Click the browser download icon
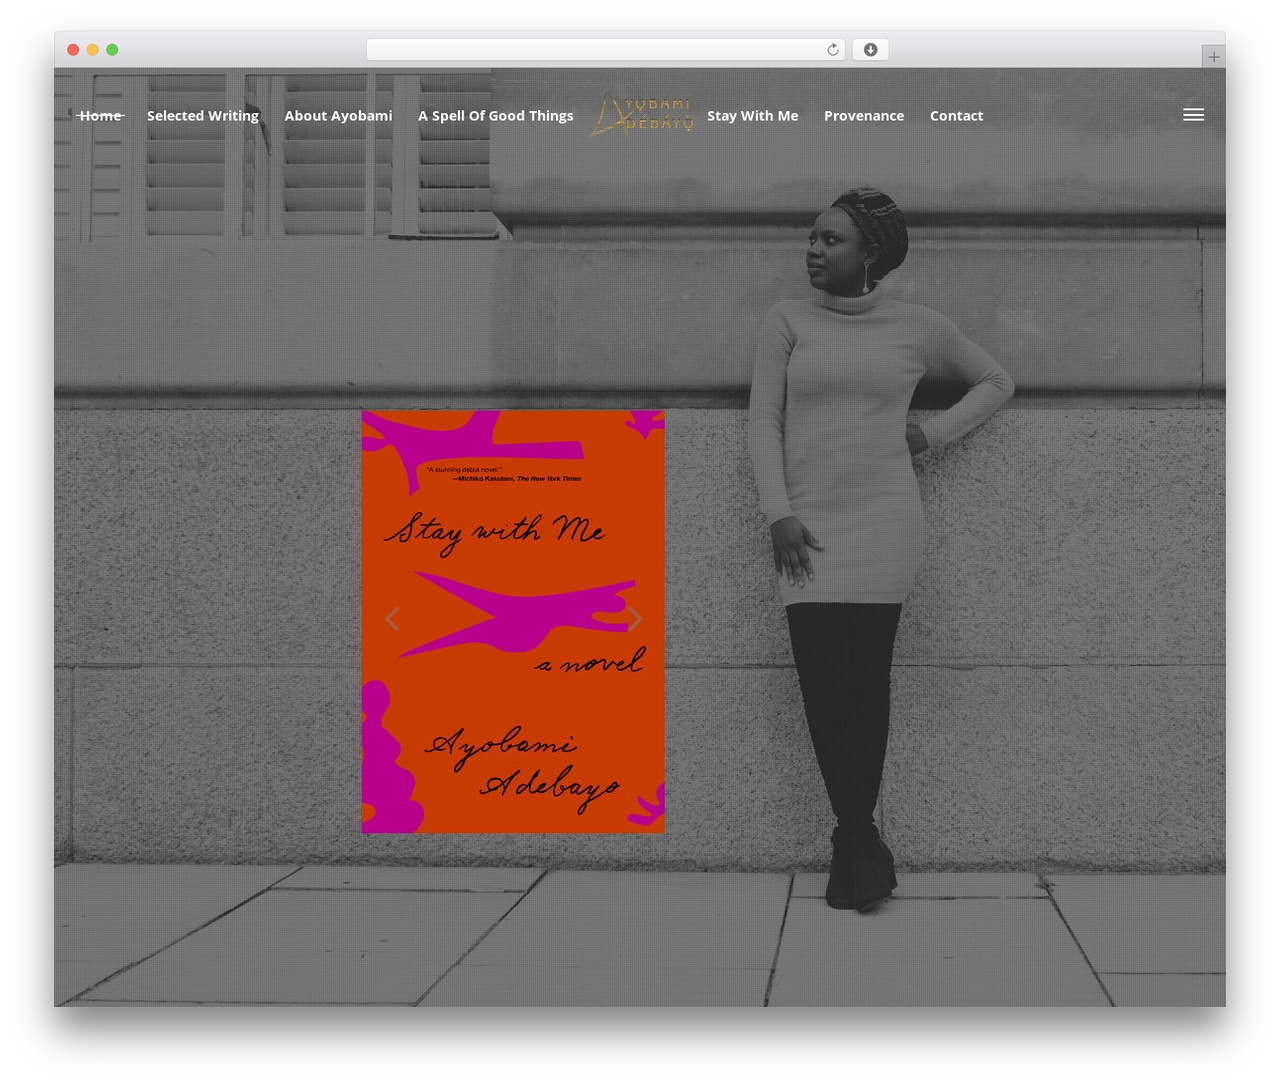The height and width of the screenshot is (1084, 1280). pos(870,50)
